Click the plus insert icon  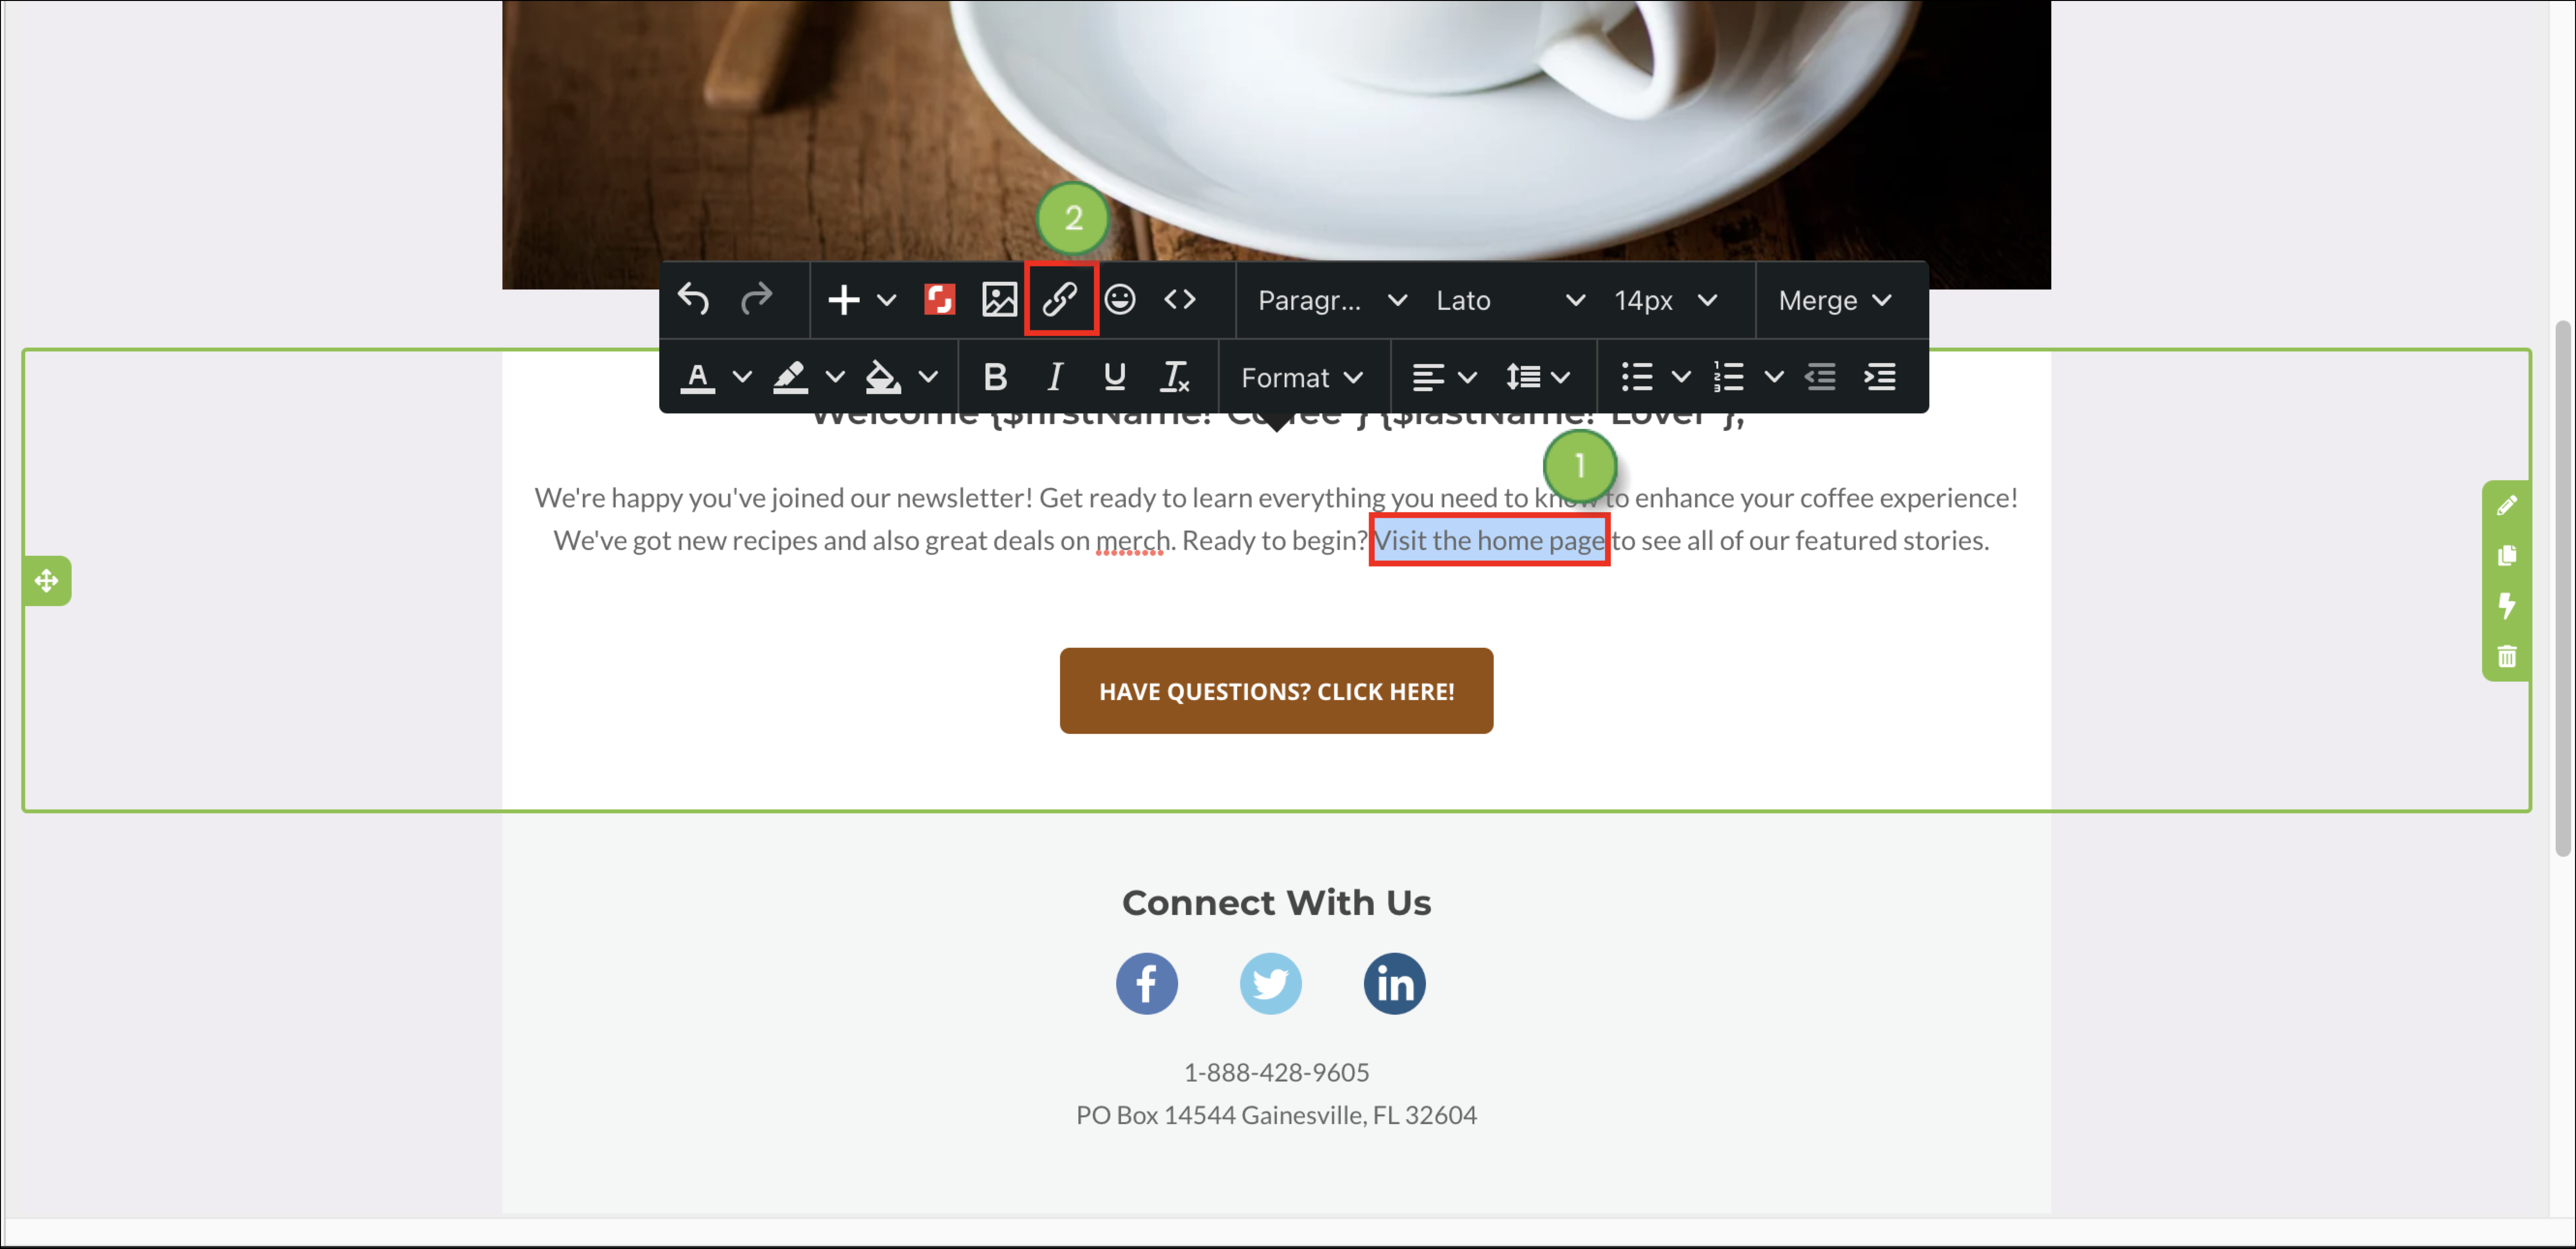[x=843, y=299]
